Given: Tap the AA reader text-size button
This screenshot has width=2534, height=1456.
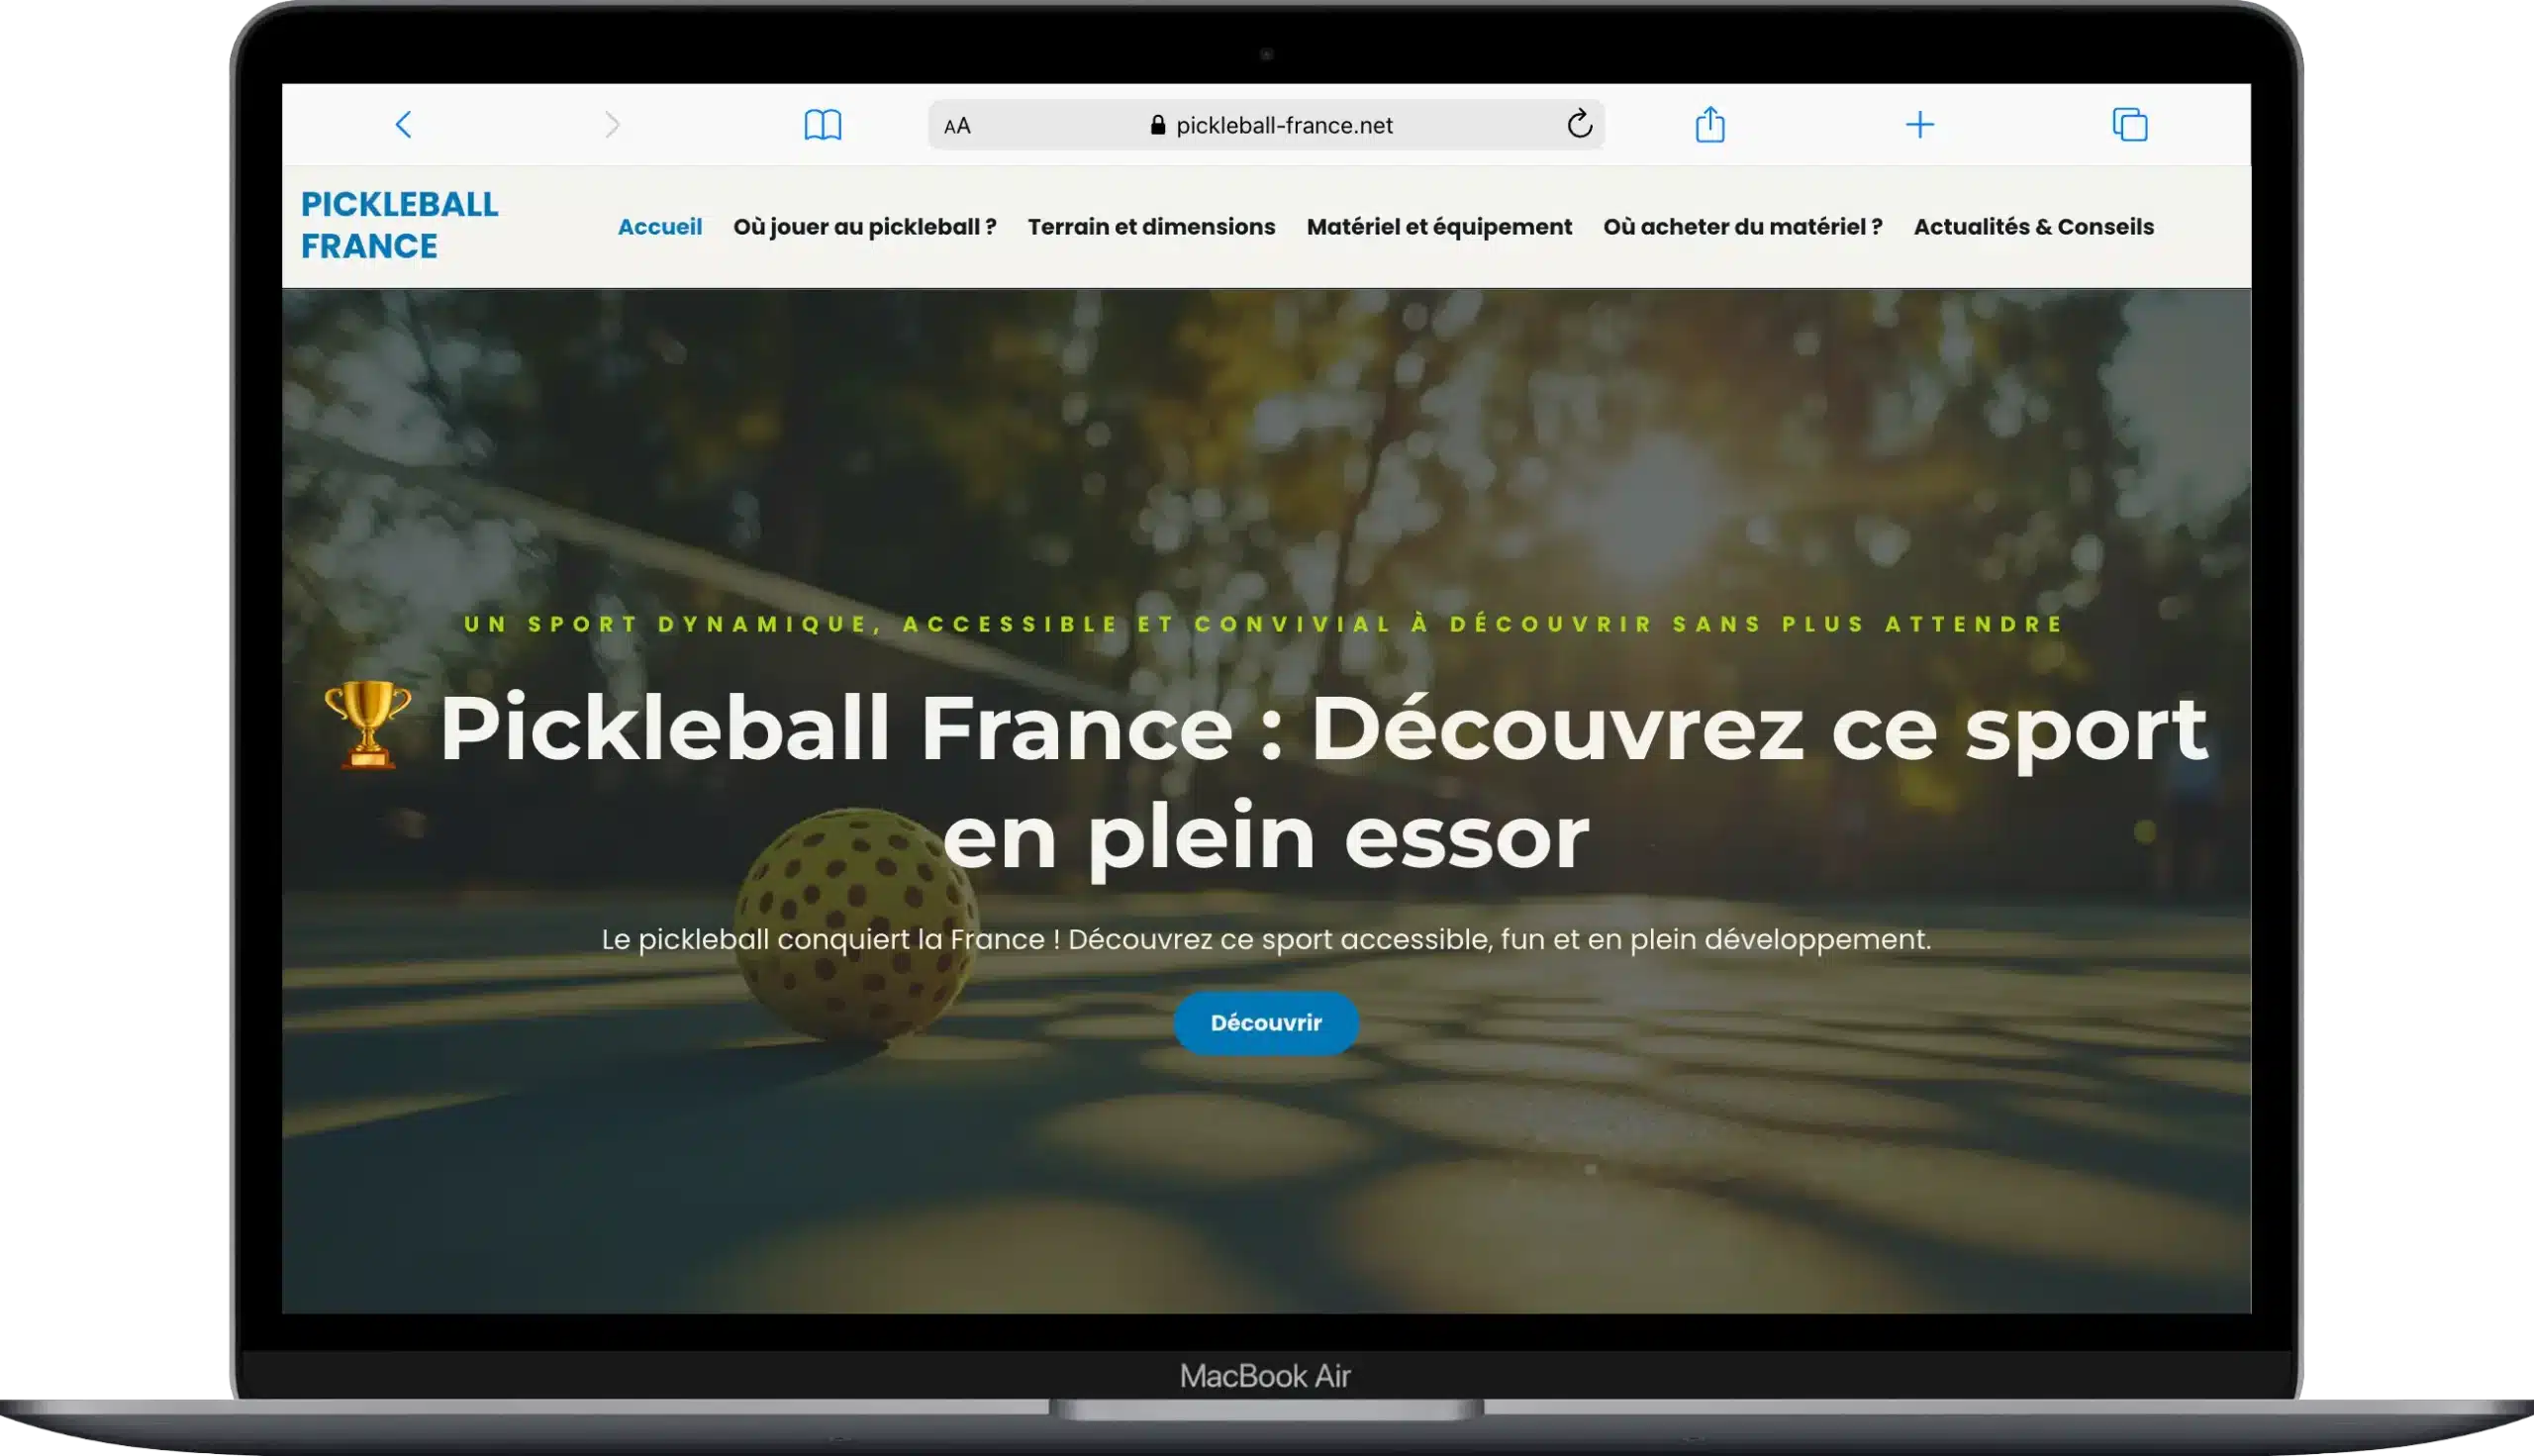Looking at the screenshot, I should pos(957,126).
